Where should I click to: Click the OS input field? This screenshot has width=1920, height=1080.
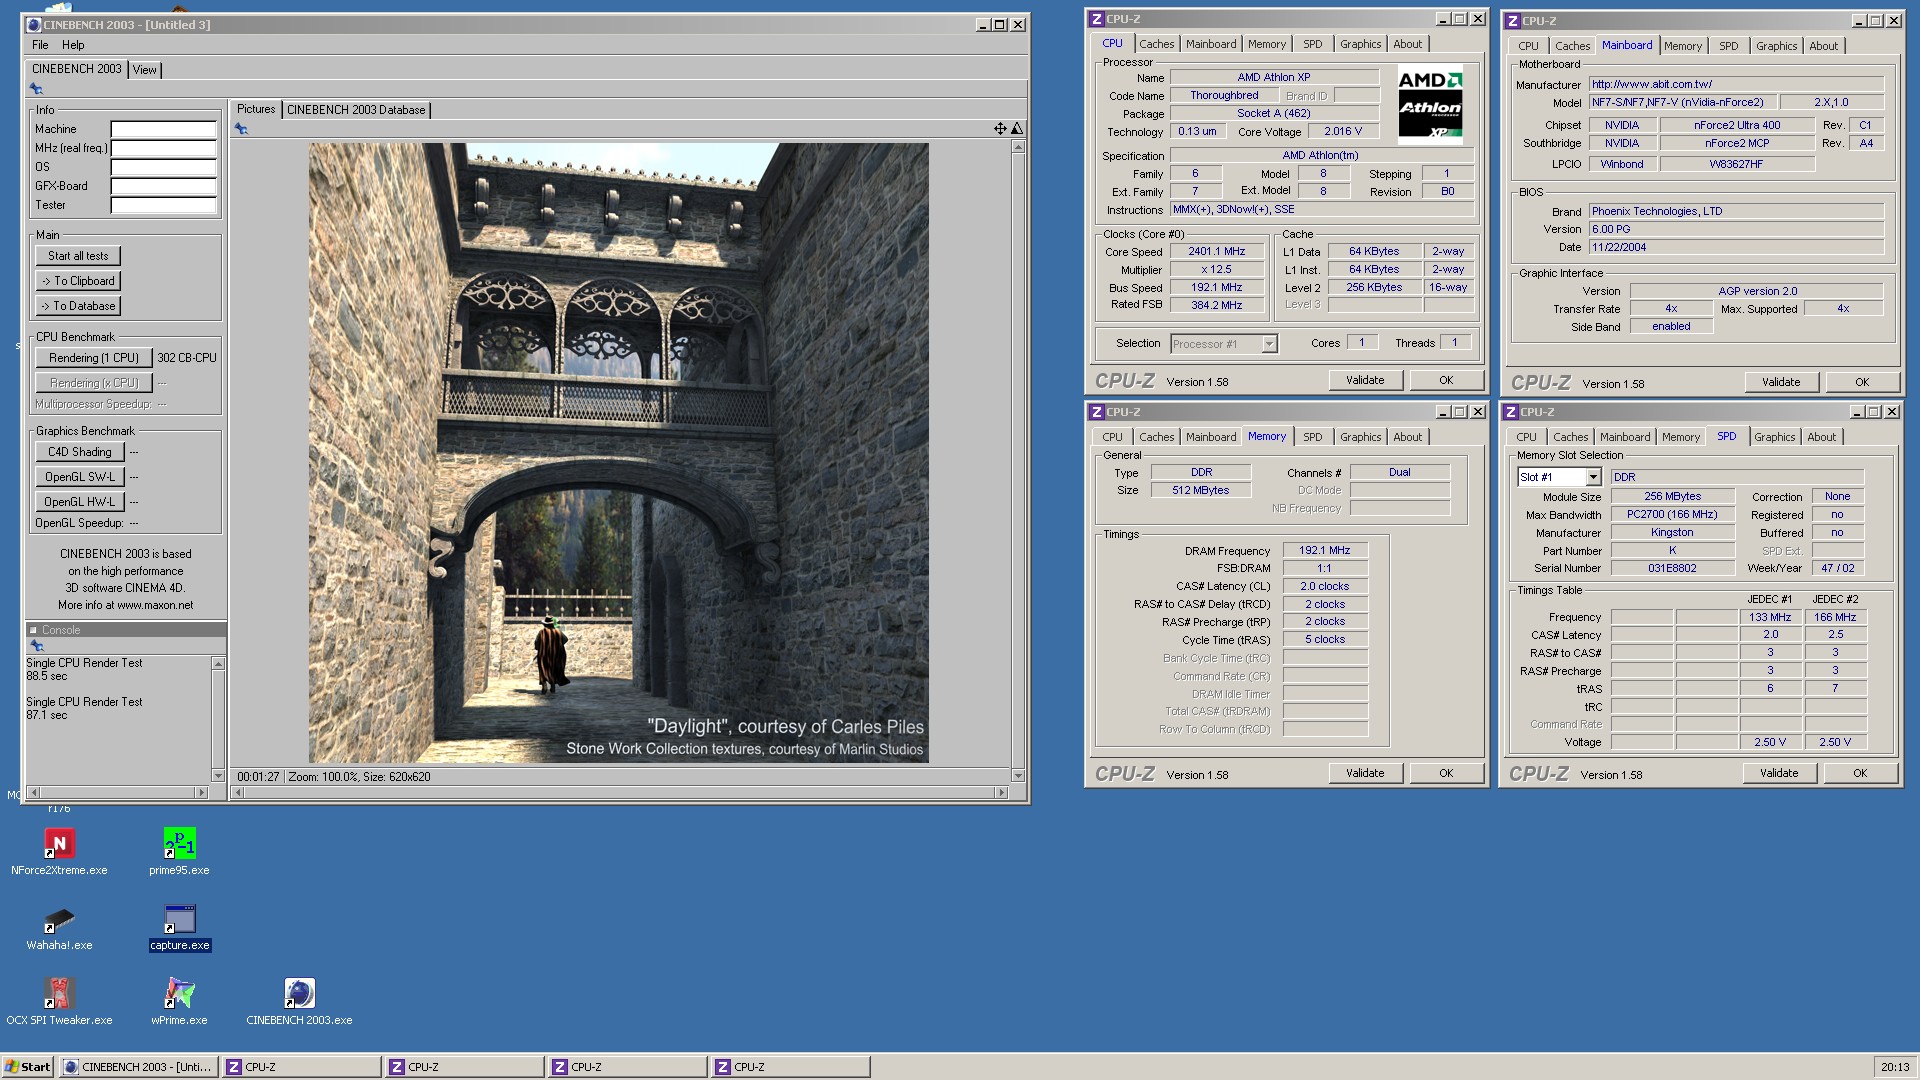point(163,167)
